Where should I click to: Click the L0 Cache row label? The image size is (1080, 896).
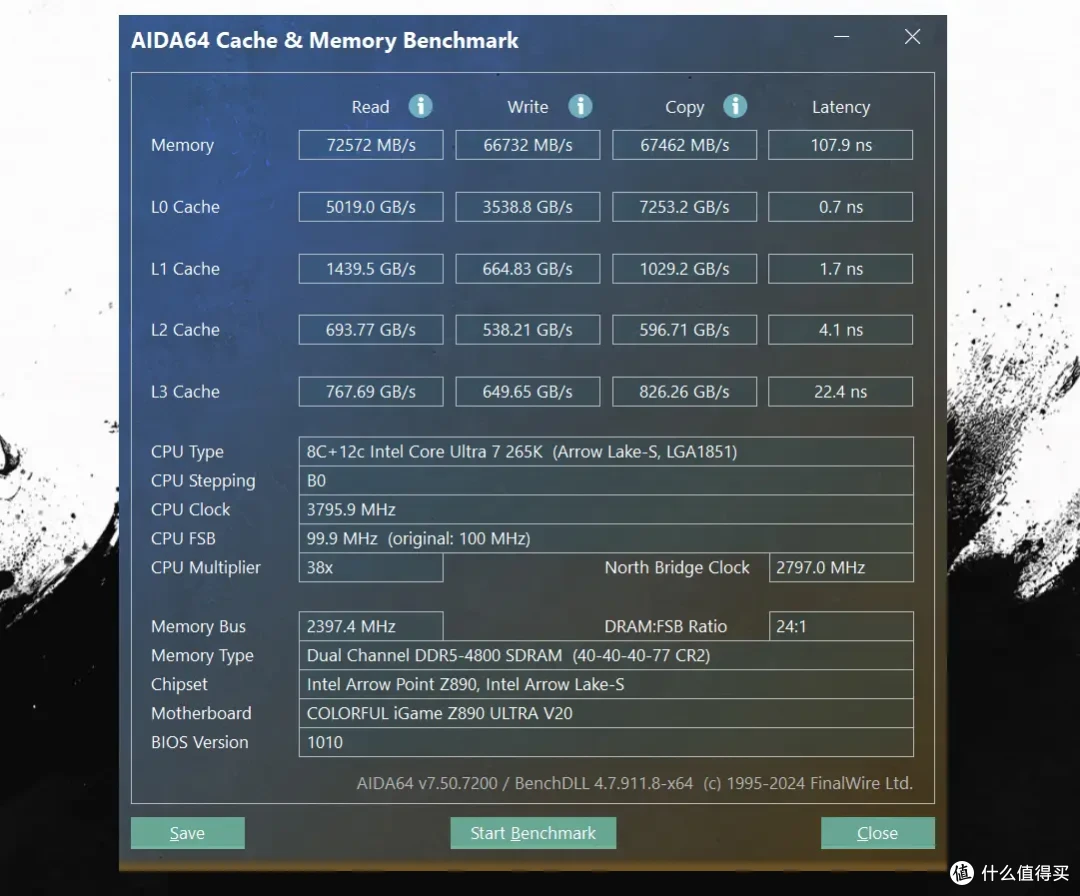point(185,207)
